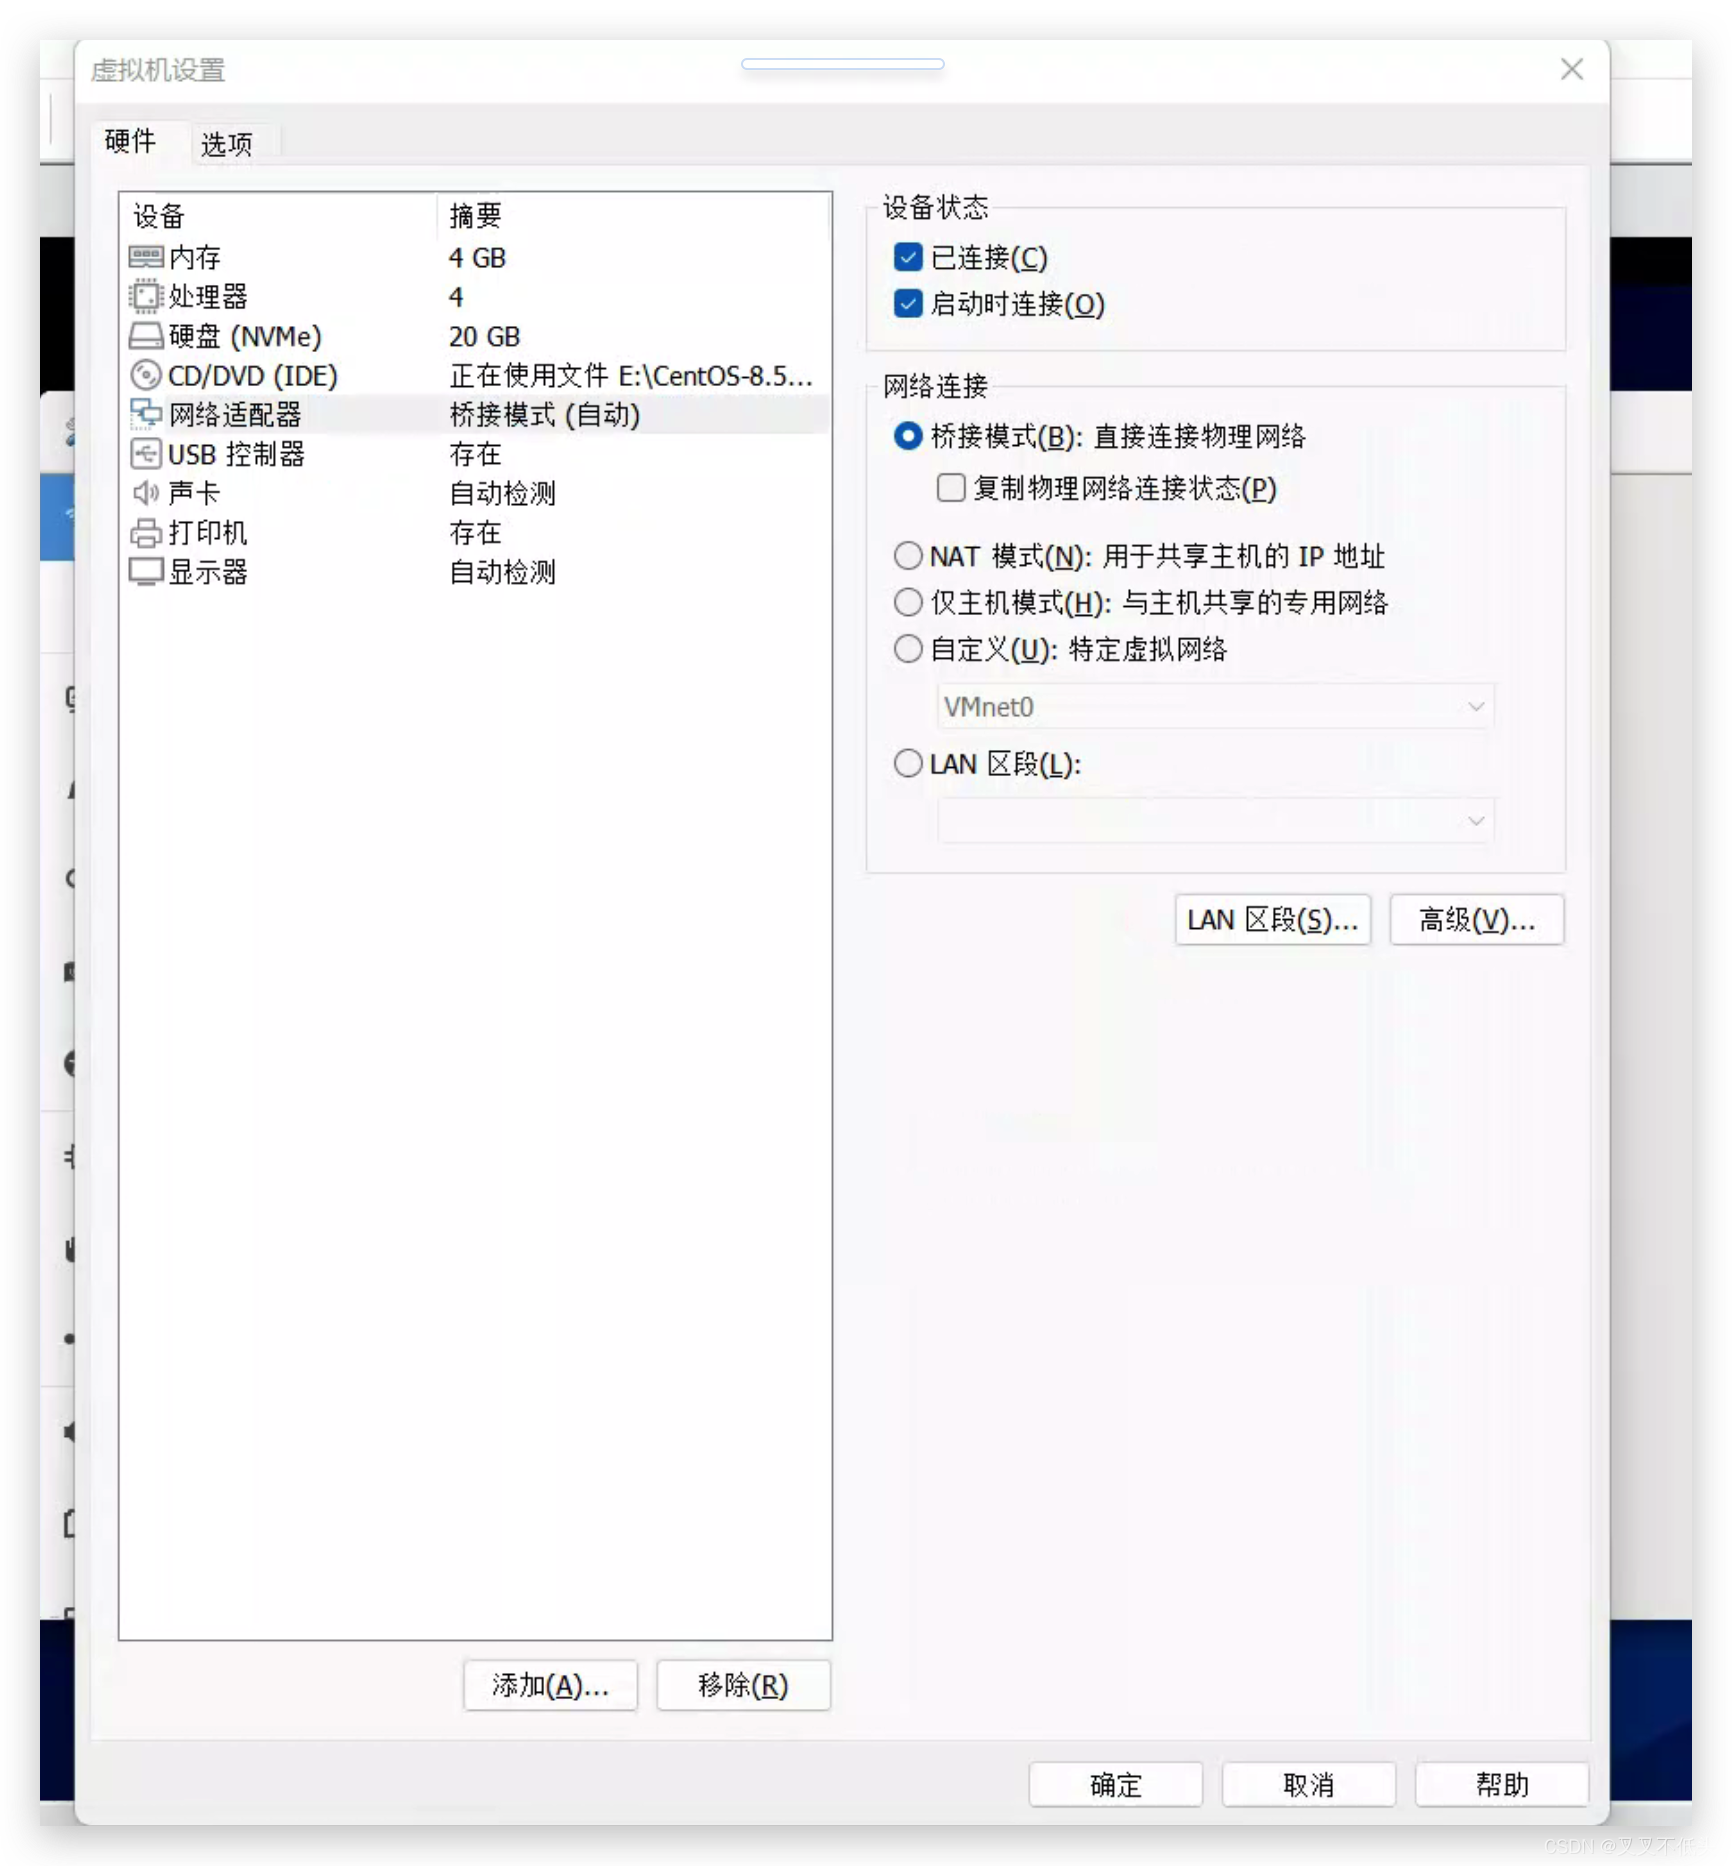1732x1866 pixels.
Task: Select 自定义(U) virtual network radio
Action: click(x=908, y=649)
